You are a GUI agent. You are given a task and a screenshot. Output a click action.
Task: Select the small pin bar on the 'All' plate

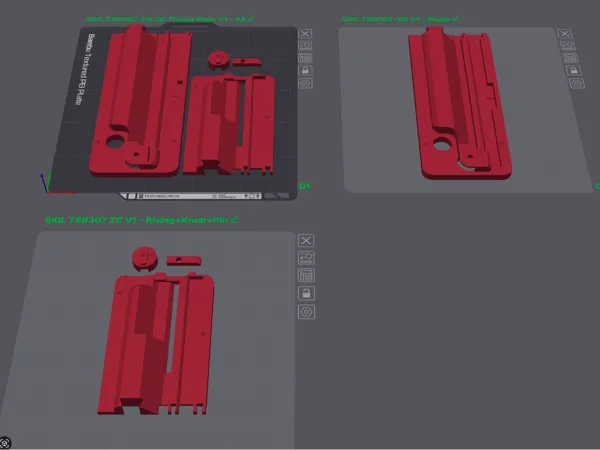(x=247, y=62)
